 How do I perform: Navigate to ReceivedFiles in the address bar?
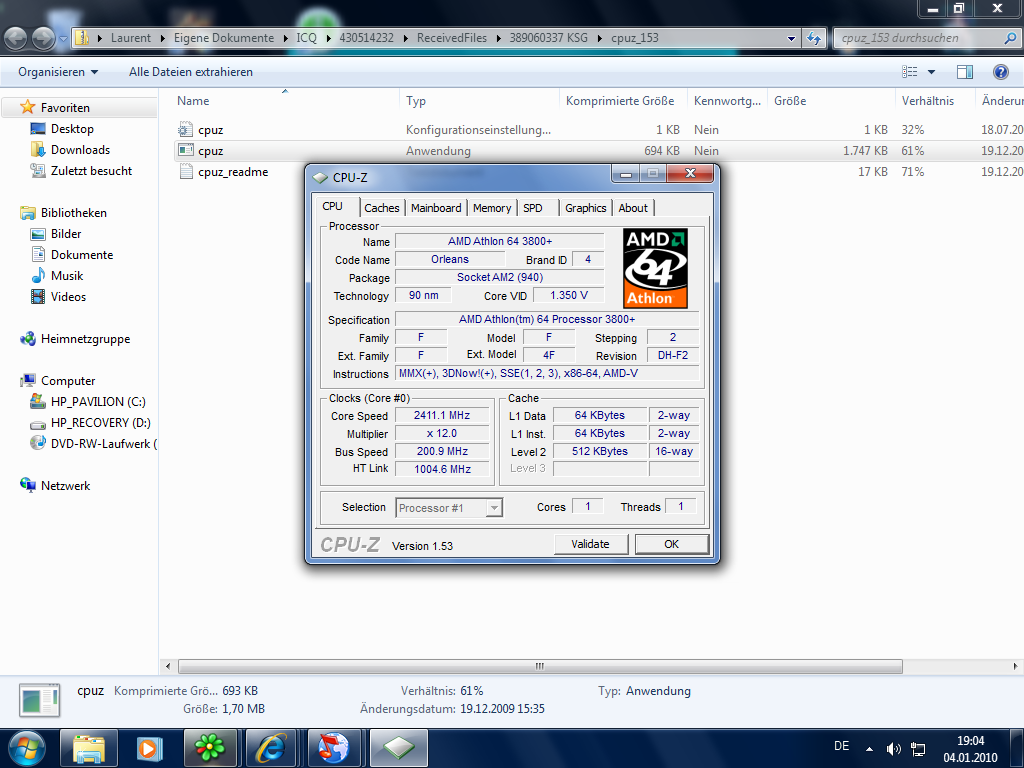click(x=452, y=38)
